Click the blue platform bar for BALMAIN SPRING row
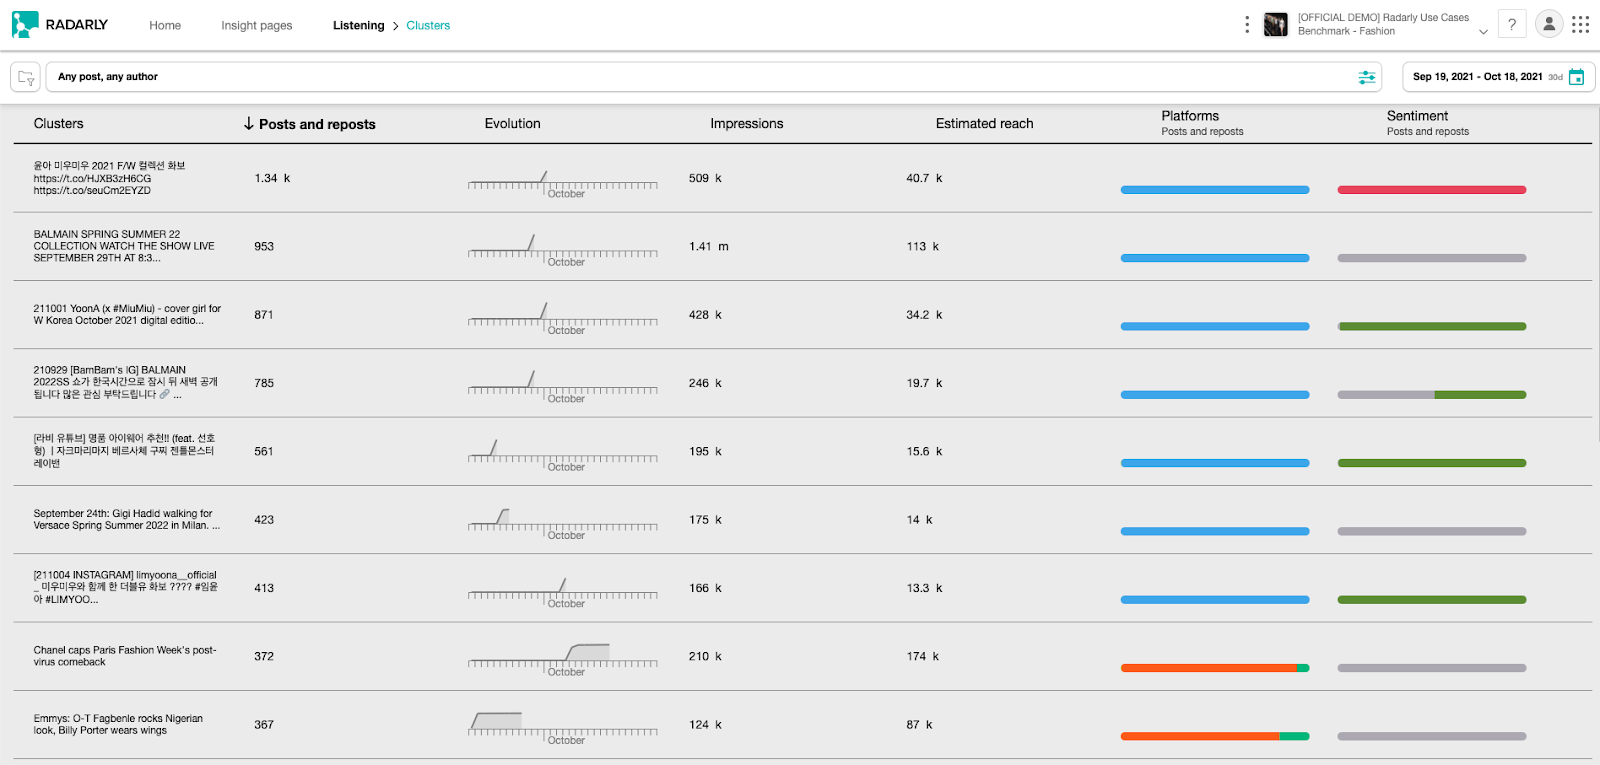The height and width of the screenshot is (765, 1600). [1215, 258]
